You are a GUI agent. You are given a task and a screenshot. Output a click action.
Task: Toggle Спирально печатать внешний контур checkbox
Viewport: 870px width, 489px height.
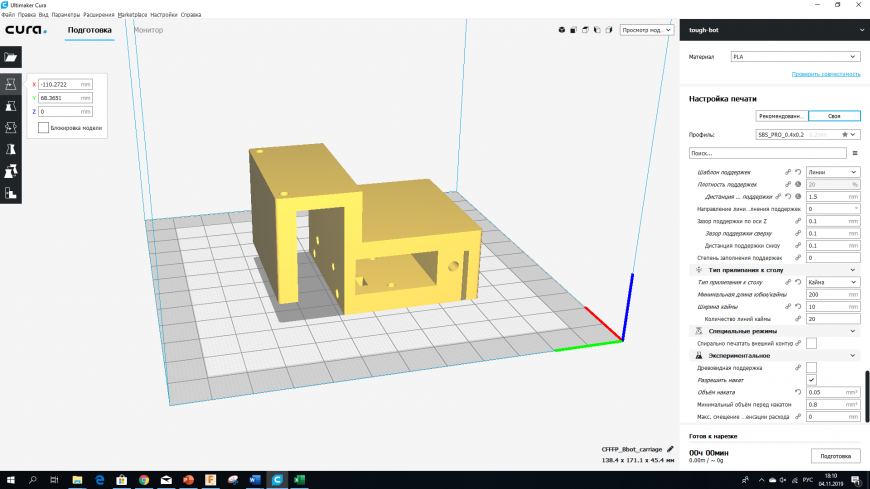point(811,343)
